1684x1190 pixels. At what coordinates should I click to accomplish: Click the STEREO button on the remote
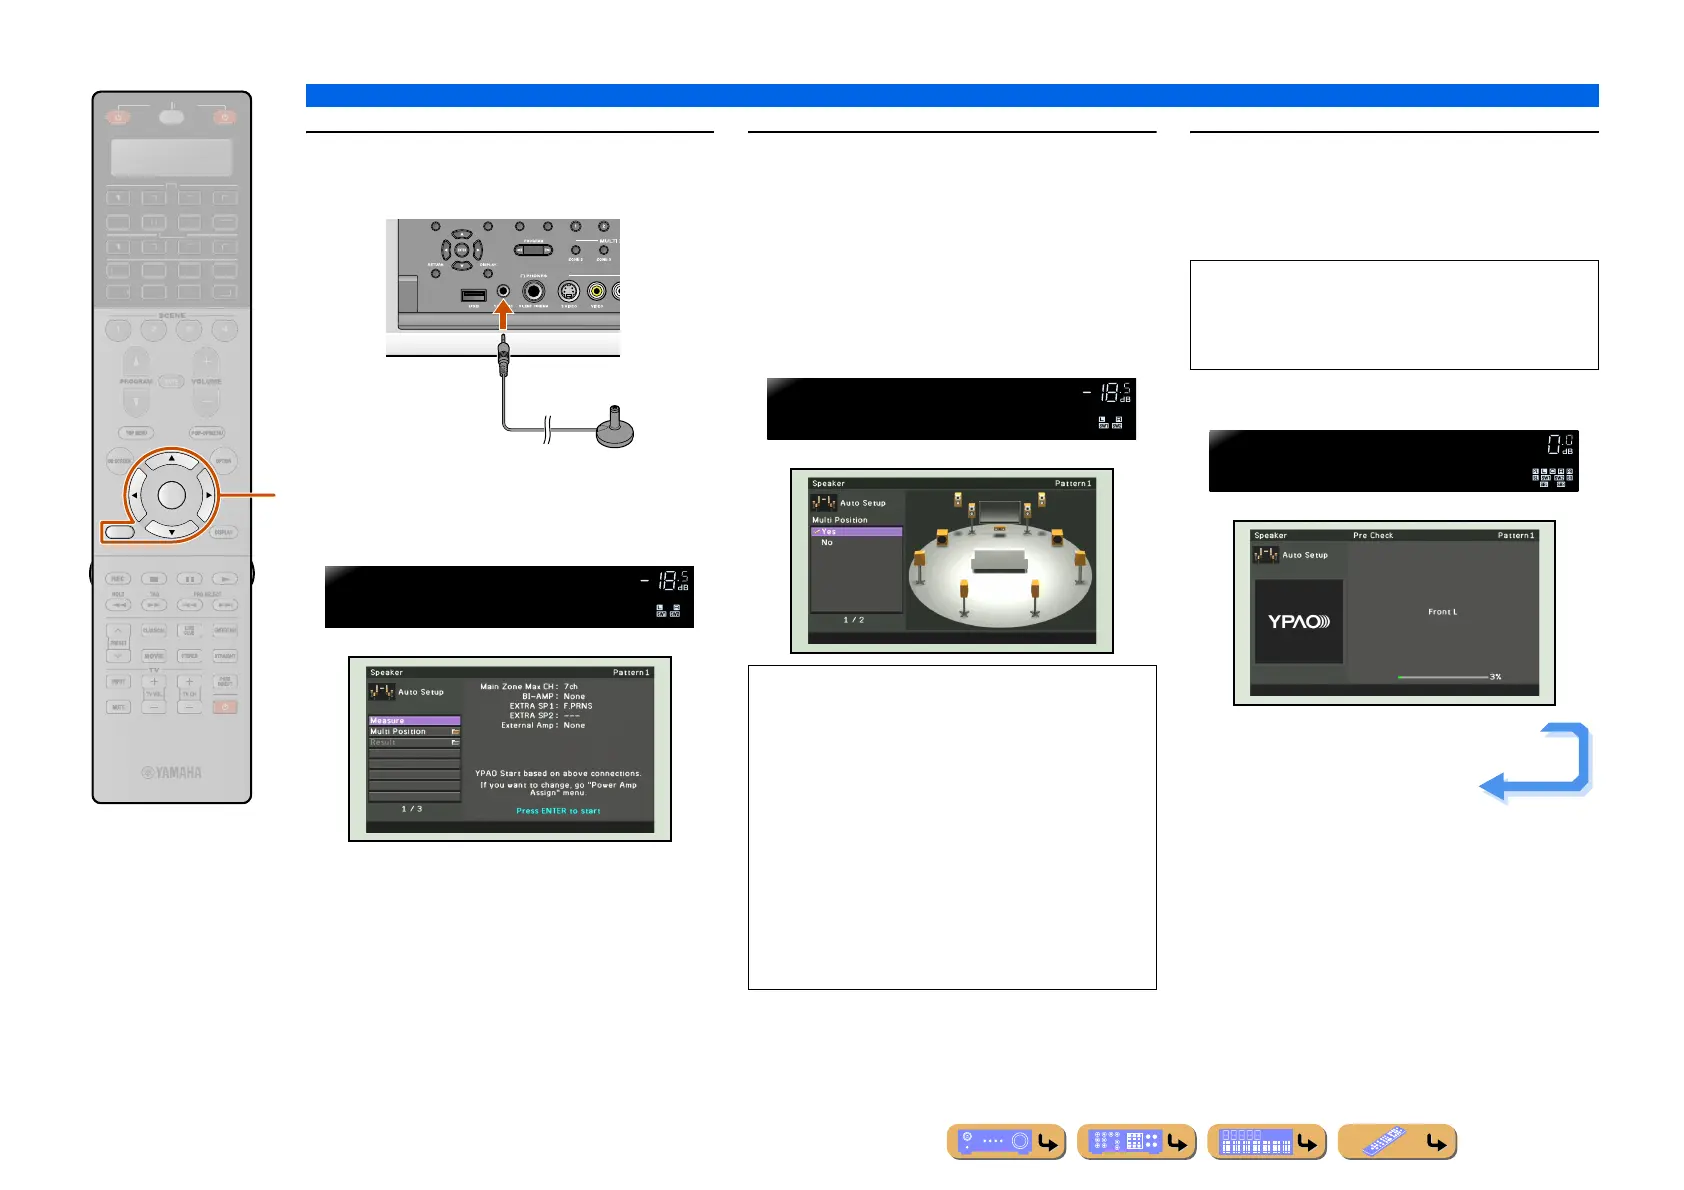(x=190, y=657)
